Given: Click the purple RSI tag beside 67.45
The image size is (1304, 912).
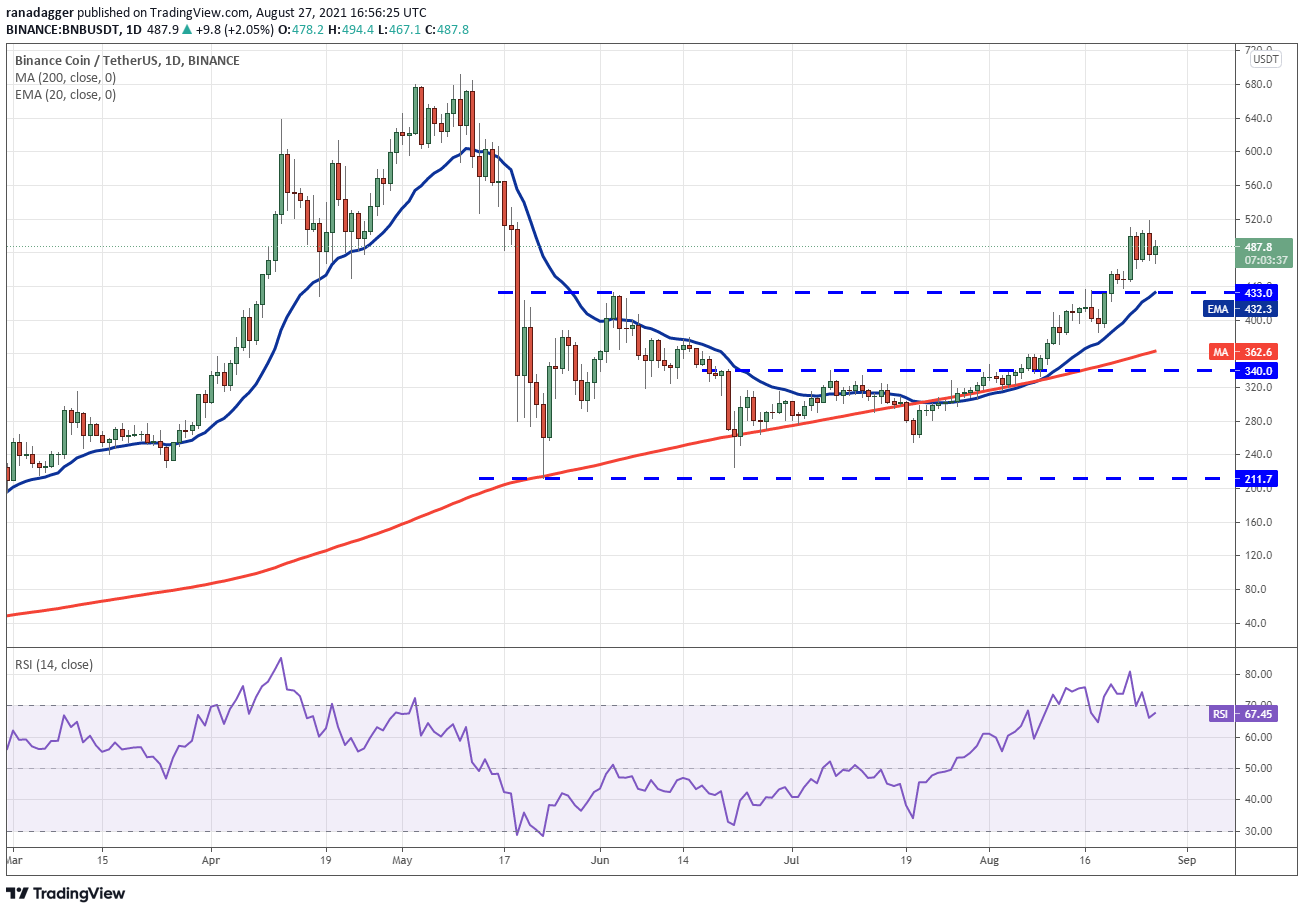Looking at the screenshot, I should tap(1221, 714).
